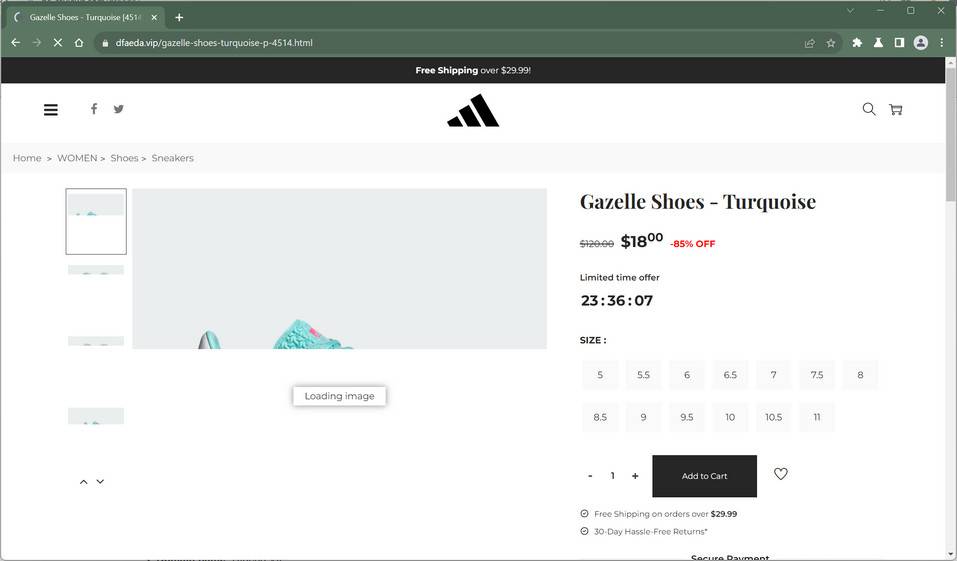Viewport: 957px width, 561px height.
Task: Open the hamburger menu
Action: pyautogui.click(x=51, y=109)
